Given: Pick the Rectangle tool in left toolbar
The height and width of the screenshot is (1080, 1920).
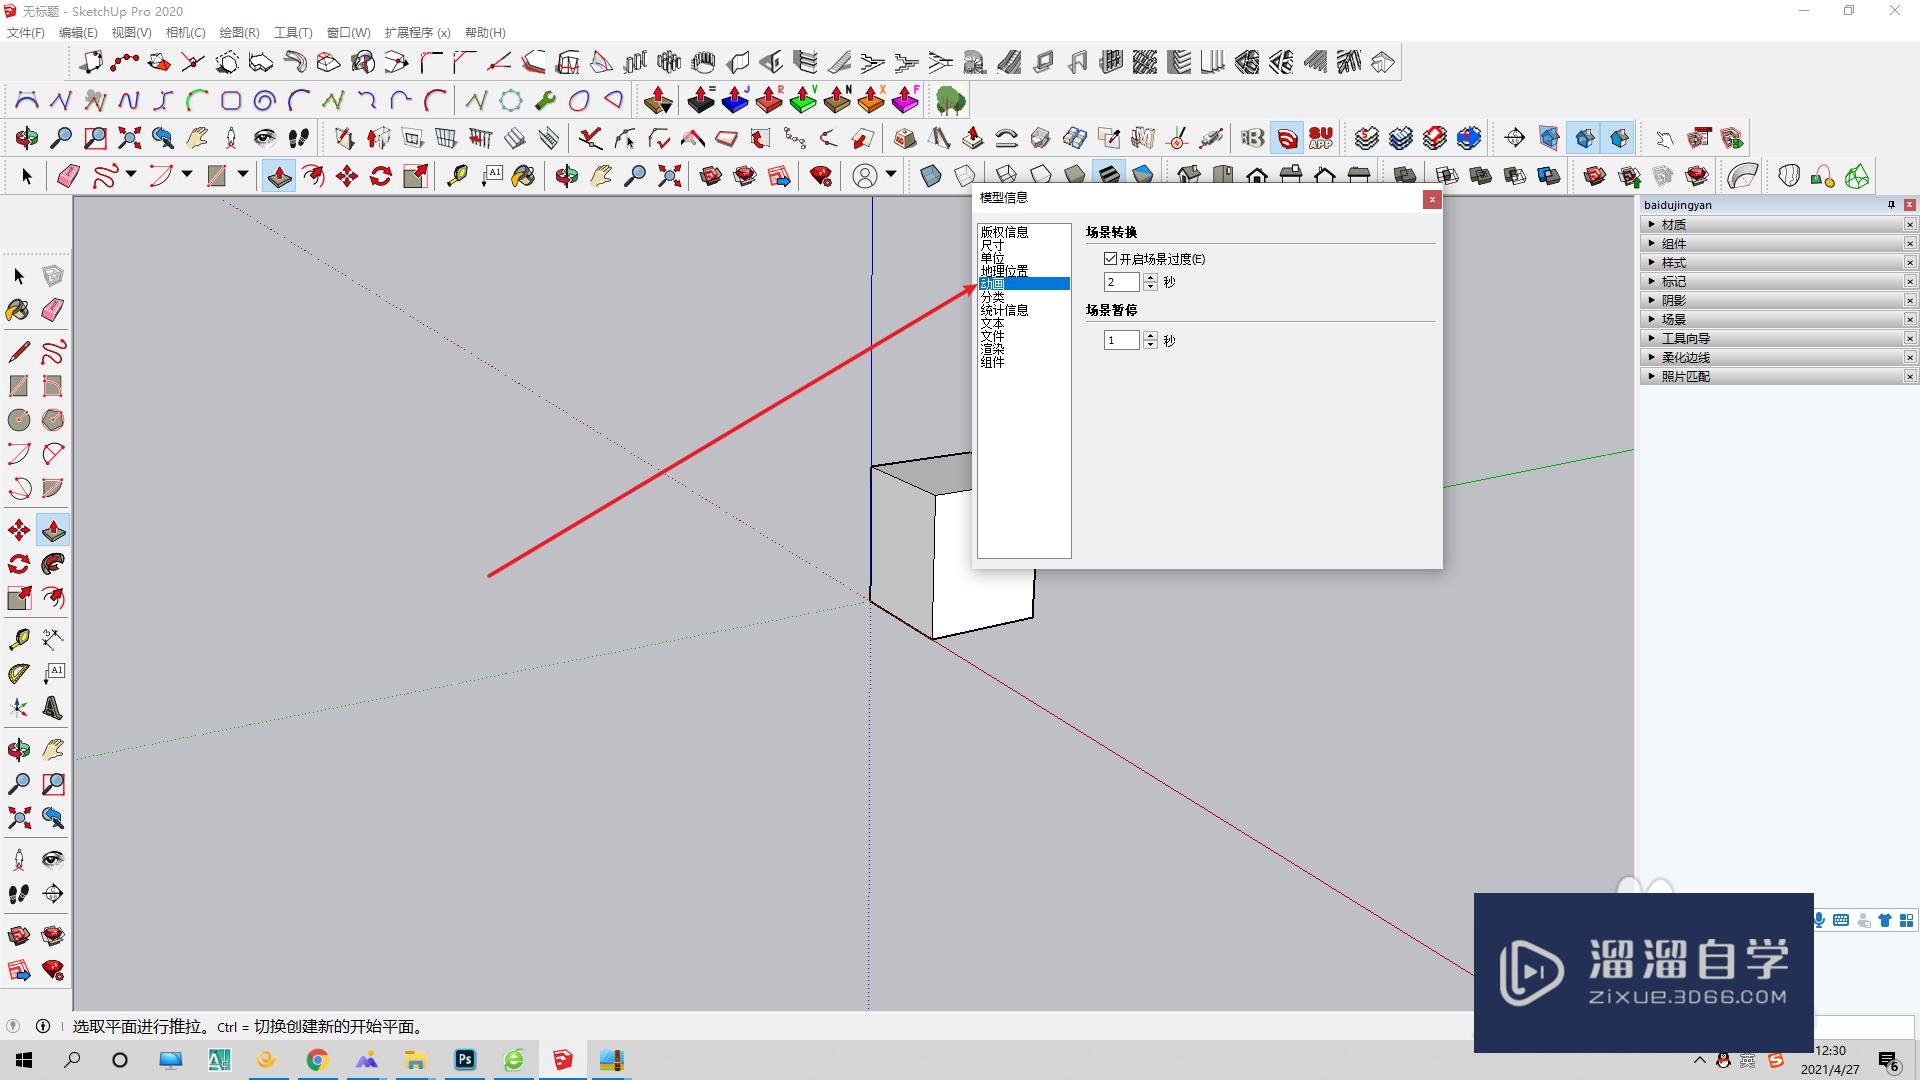Looking at the screenshot, I should [x=19, y=386].
